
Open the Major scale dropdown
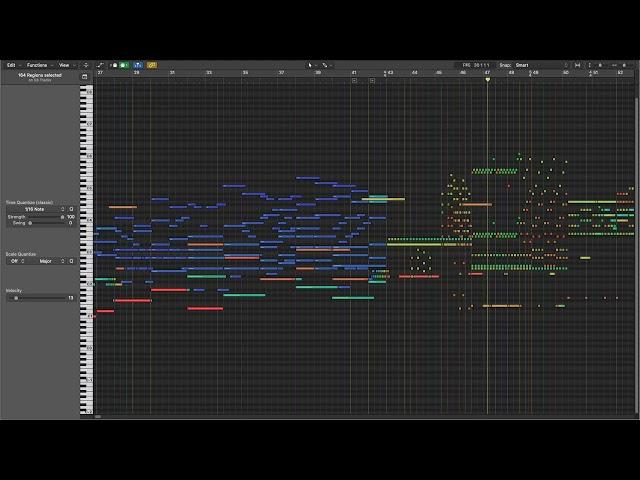pos(45,261)
